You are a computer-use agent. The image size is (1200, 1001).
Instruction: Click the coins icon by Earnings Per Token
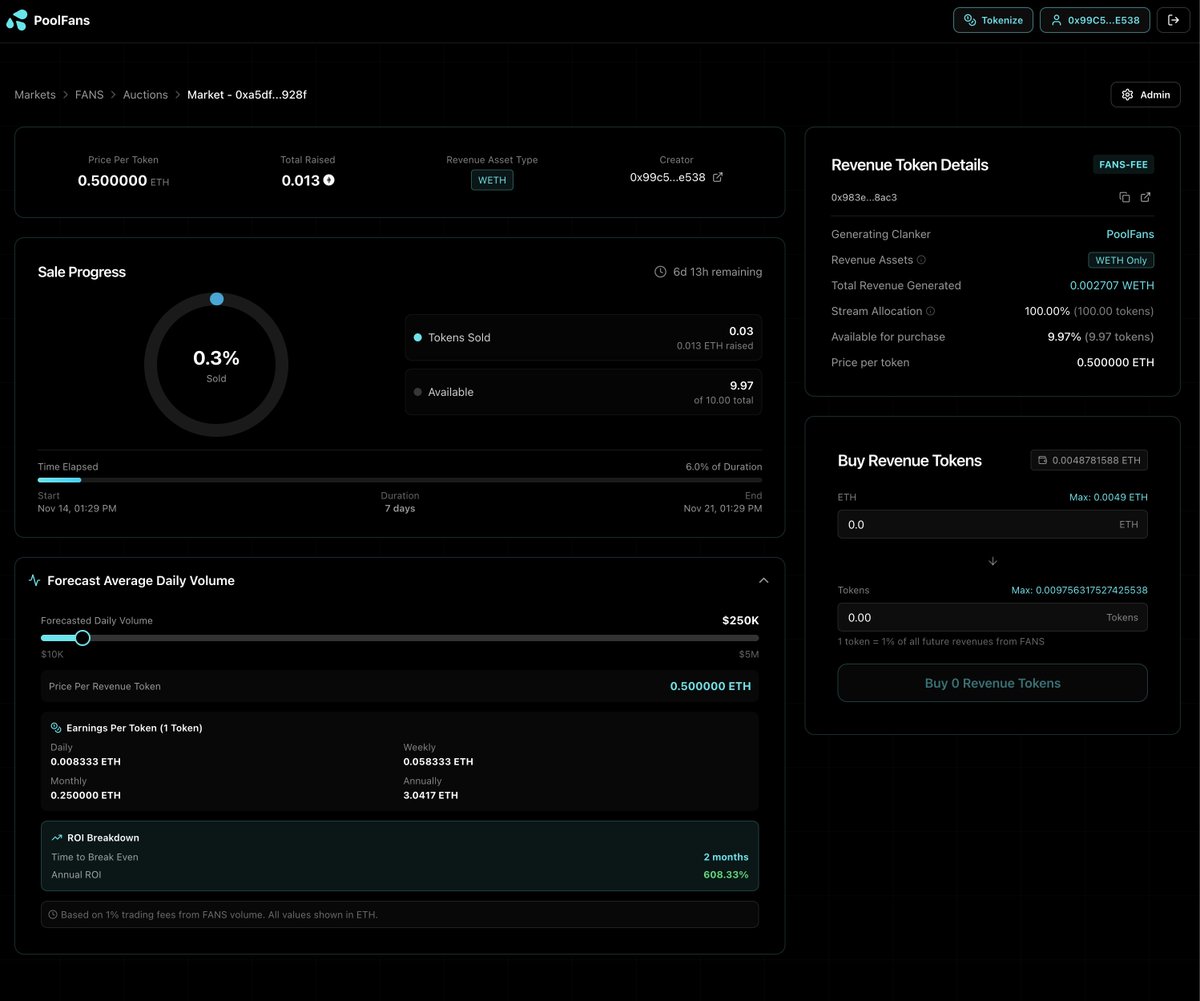tap(56, 728)
